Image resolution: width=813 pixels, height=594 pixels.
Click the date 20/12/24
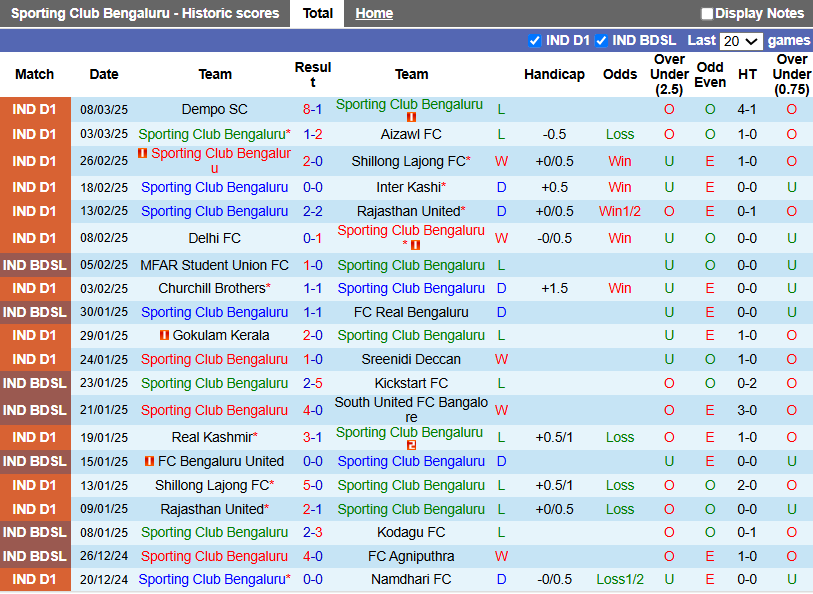104,579
